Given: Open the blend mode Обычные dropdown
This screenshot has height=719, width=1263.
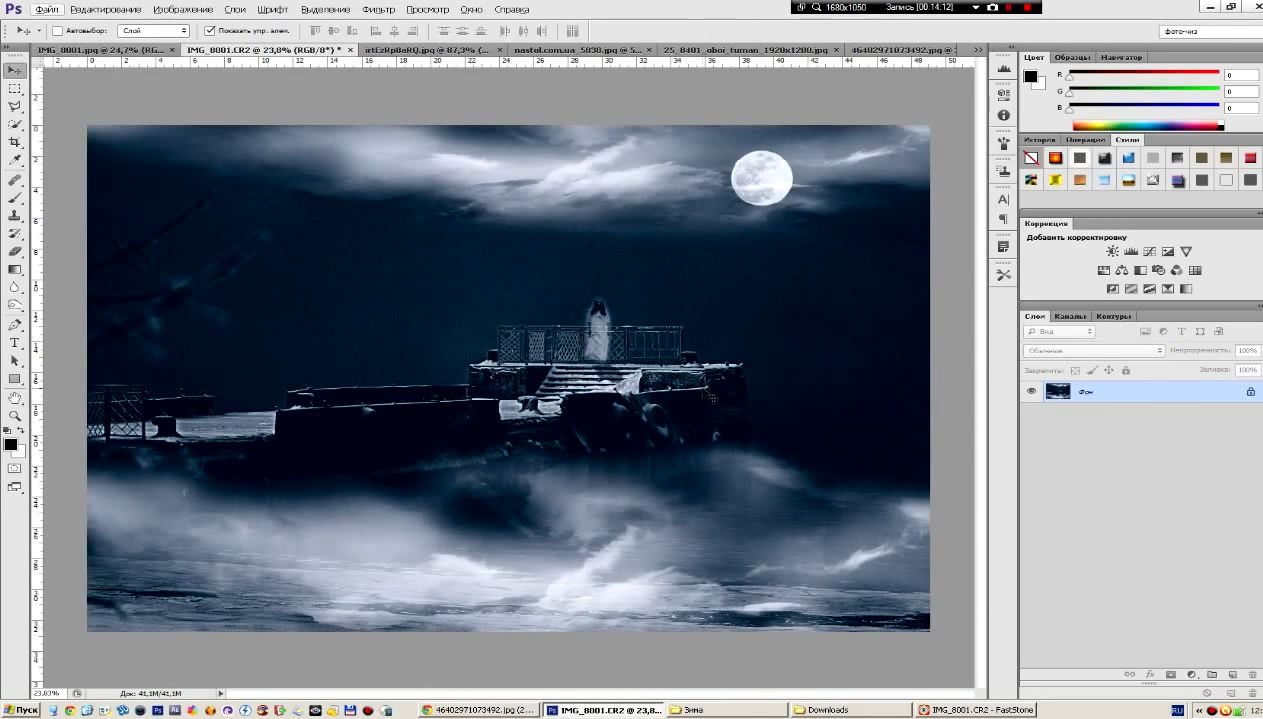Looking at the screenshot, I should coord(1094,351).
